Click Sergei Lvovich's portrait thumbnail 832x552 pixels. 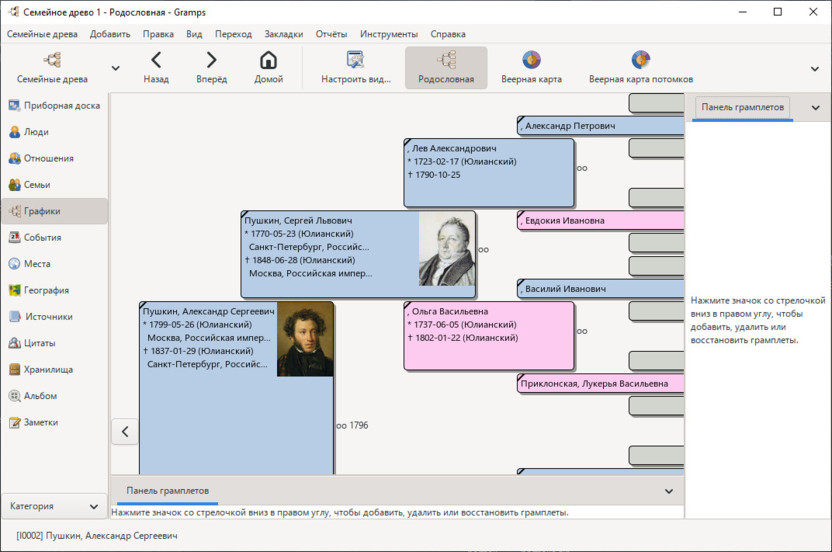pos(447,249)
